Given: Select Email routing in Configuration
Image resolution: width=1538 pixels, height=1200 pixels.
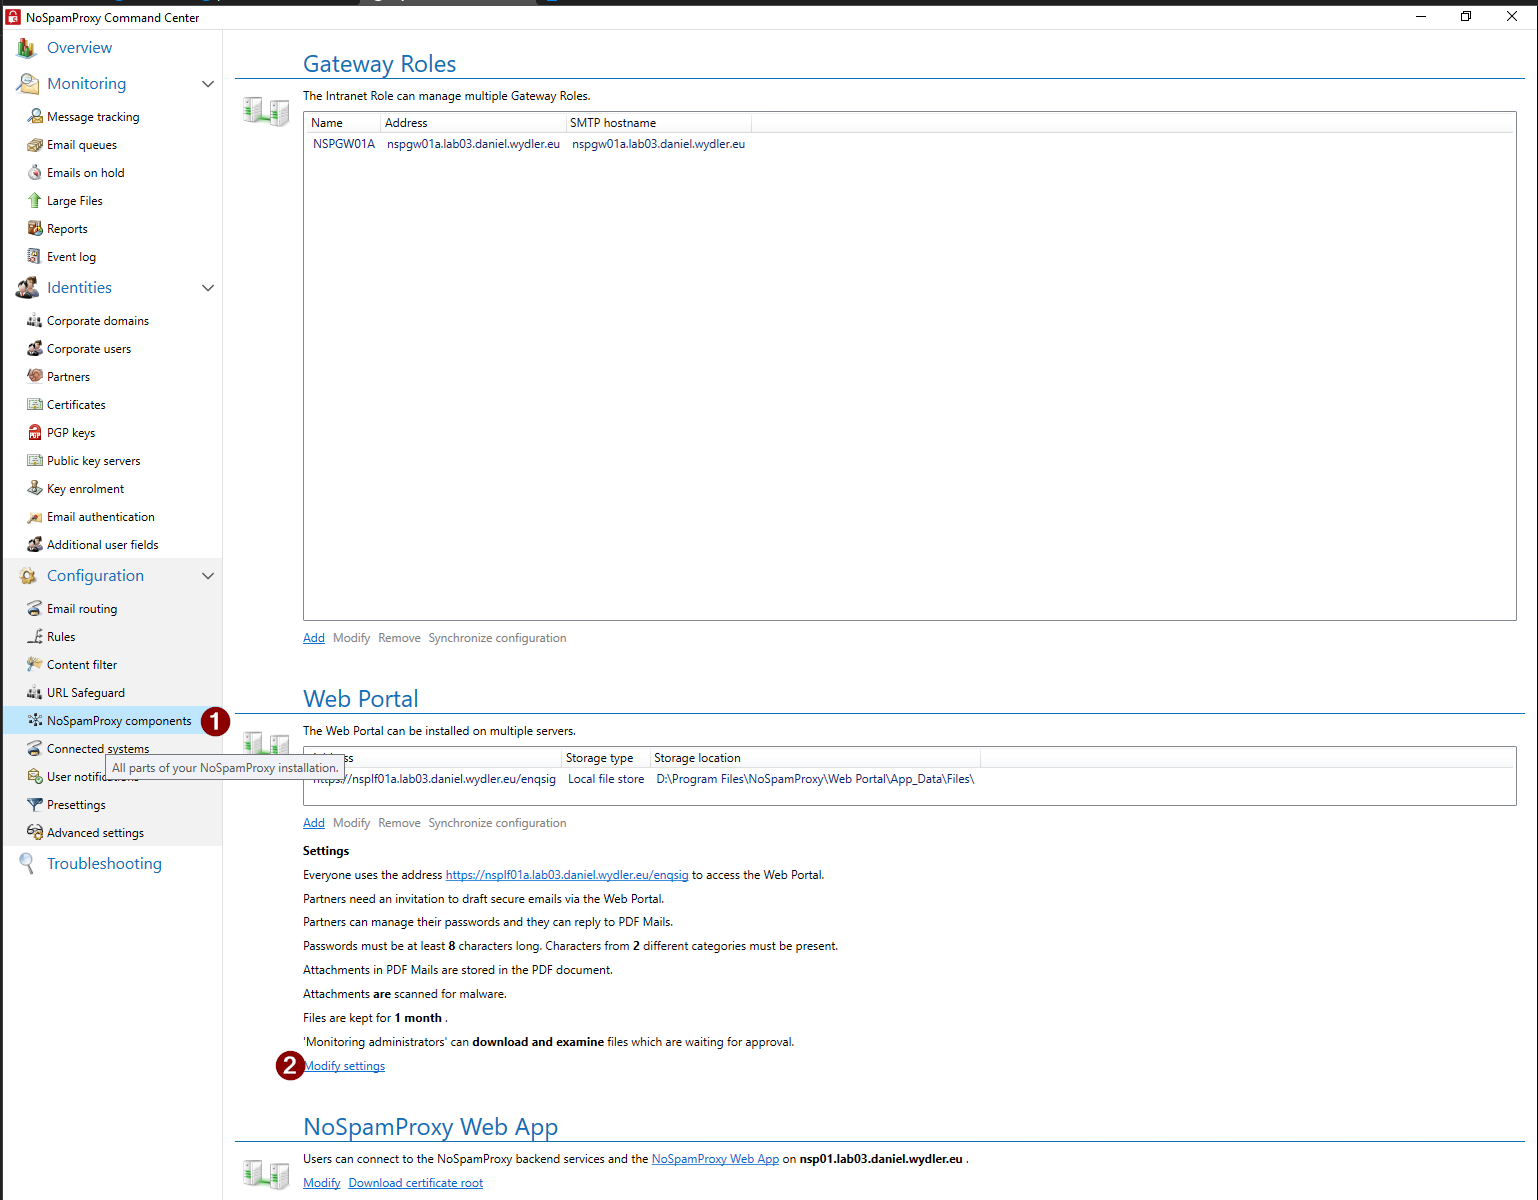Looking at the screenshot, I should click(x=81, y=609).
